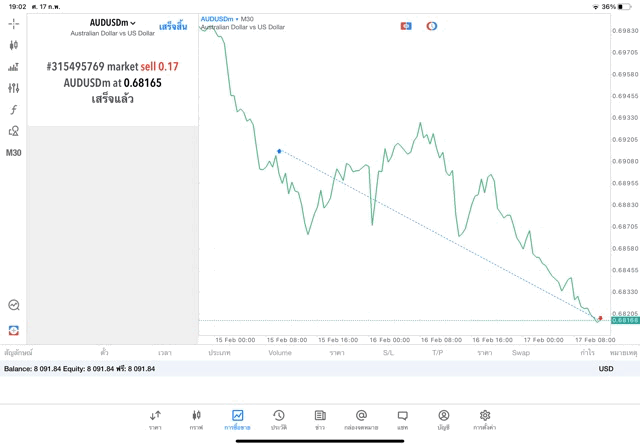Sort by Swap column header
The image size is (640, 447).
coord(521,353)
